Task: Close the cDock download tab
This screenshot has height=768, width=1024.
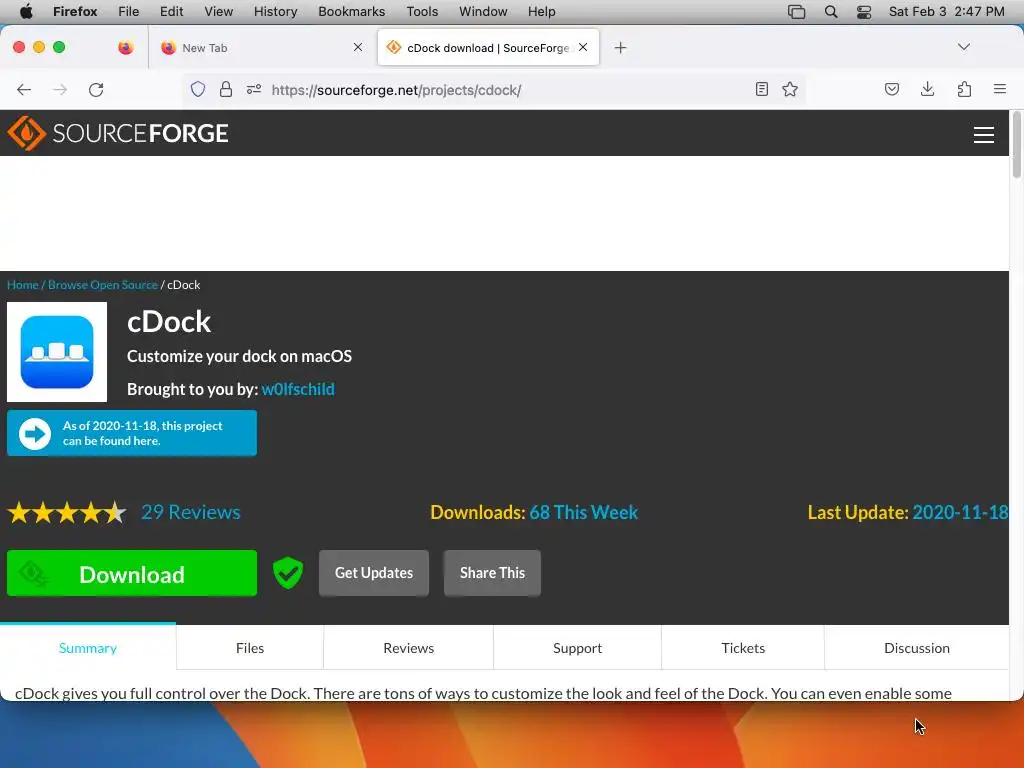Action: (583, 47)
